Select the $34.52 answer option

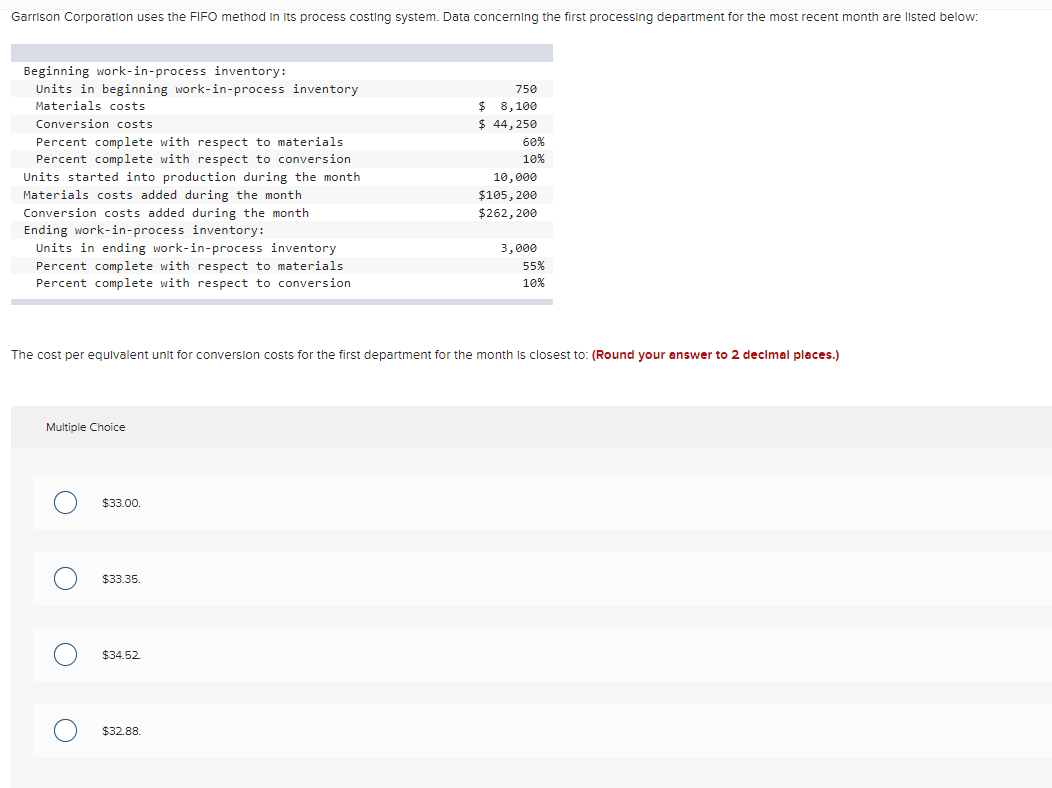pyautogui.click(x=65, y=654)
